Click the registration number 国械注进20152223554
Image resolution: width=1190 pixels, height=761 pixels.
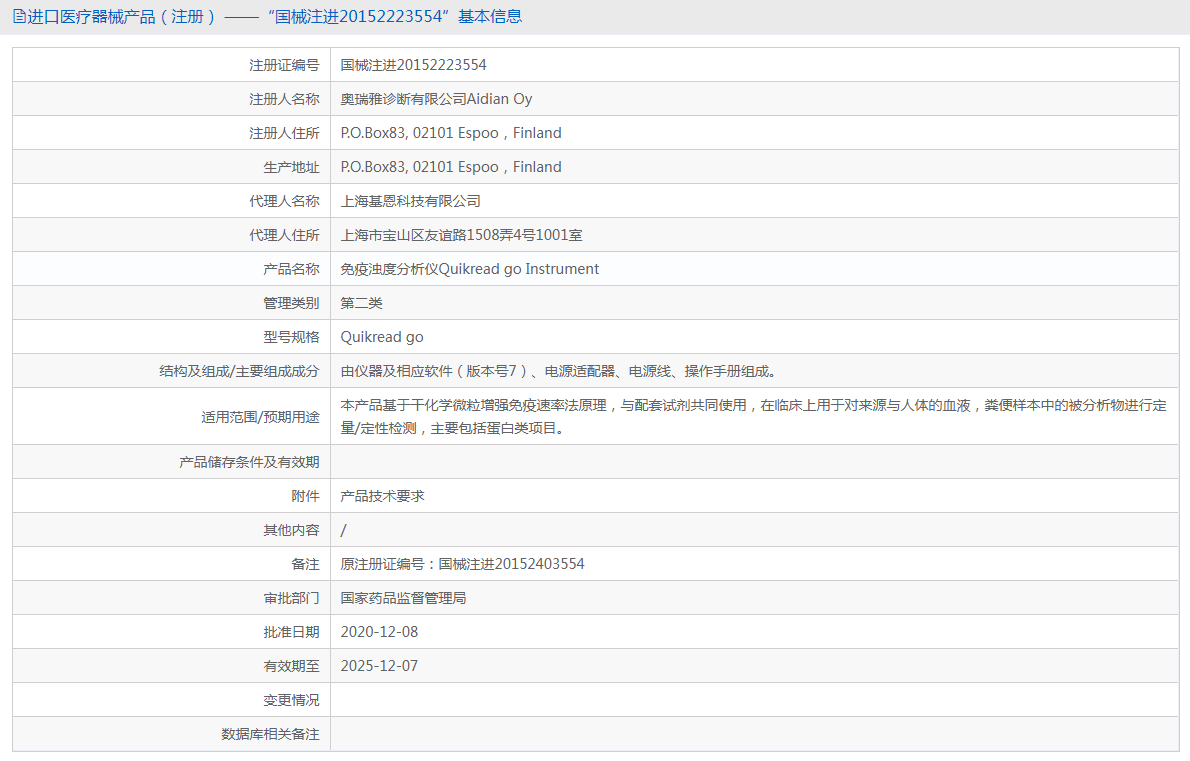(413, 64)
